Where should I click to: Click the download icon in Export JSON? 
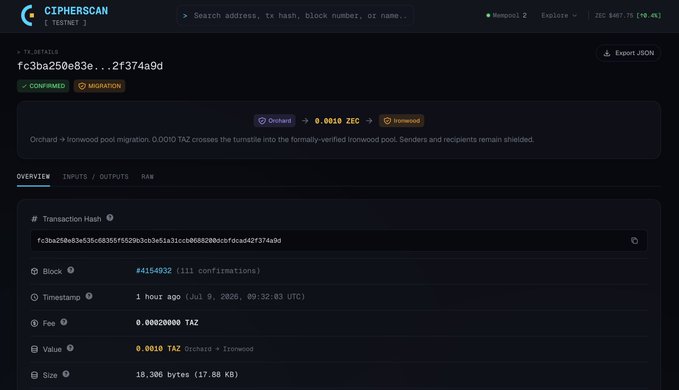tap(607, 53)
